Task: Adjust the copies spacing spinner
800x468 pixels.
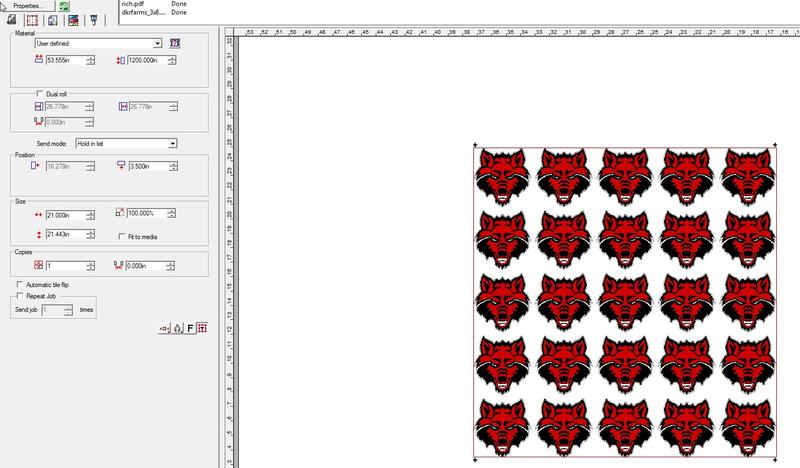Action: pyautogui.click(x=170, y=266)
